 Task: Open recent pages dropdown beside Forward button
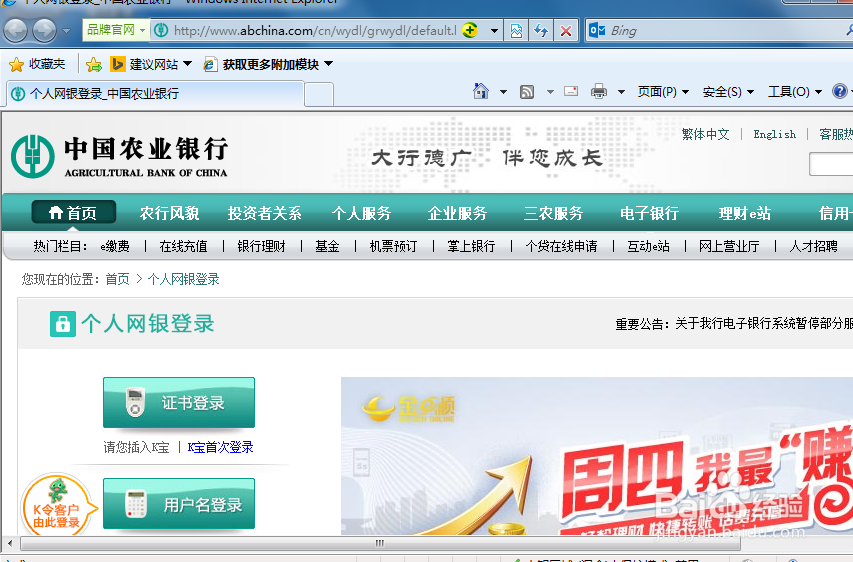(66, 31)
